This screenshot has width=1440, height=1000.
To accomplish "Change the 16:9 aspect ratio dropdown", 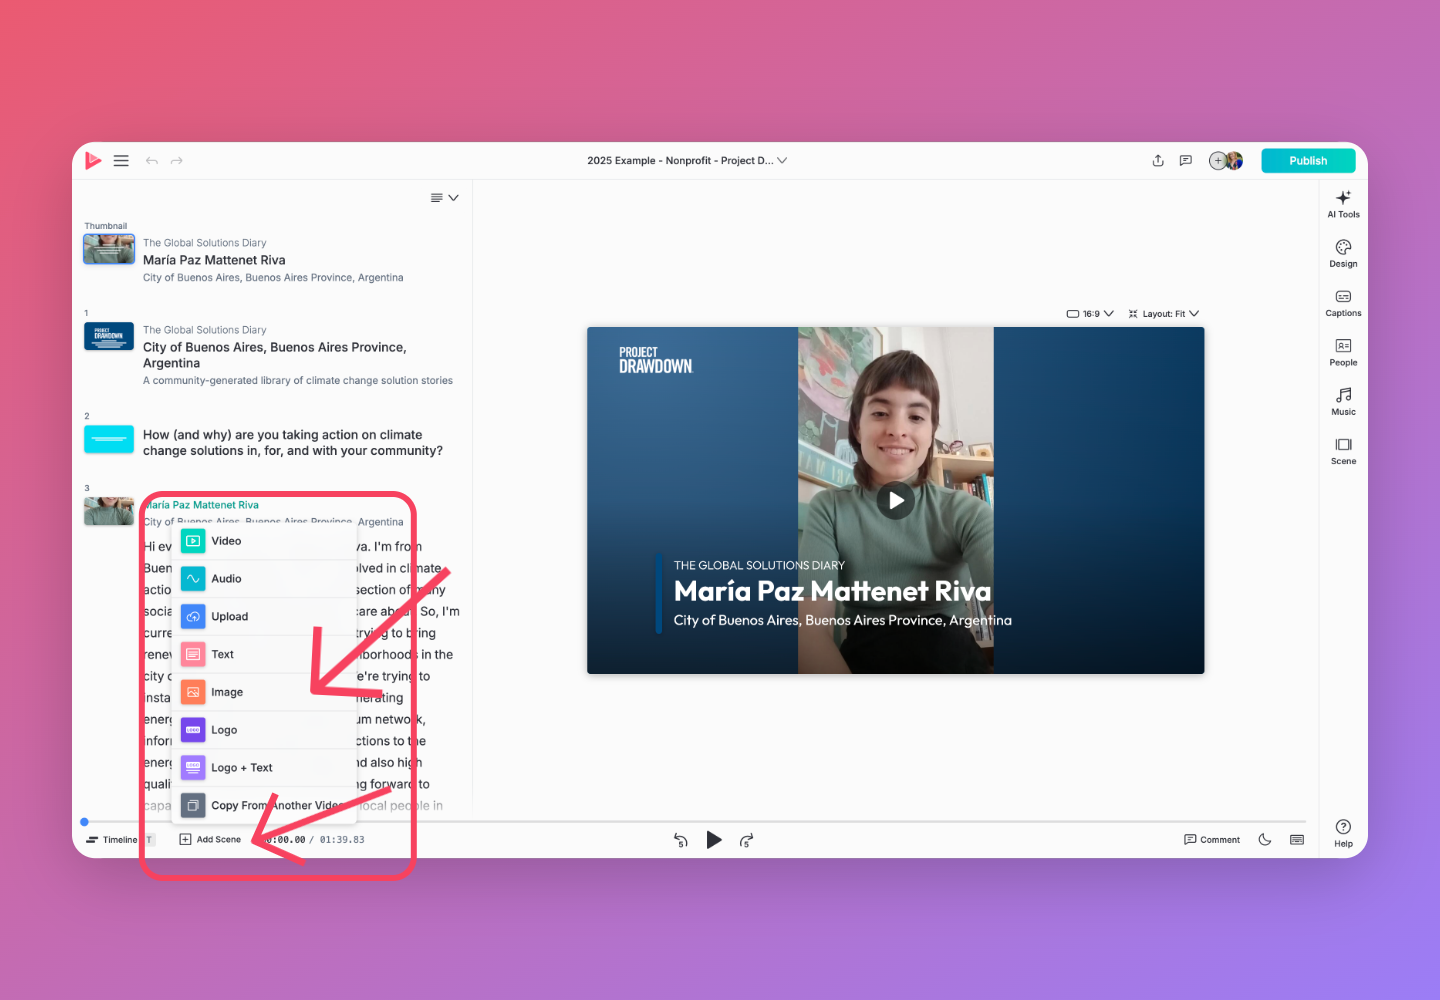I will pyautogui.click(x=1090, y=314).
